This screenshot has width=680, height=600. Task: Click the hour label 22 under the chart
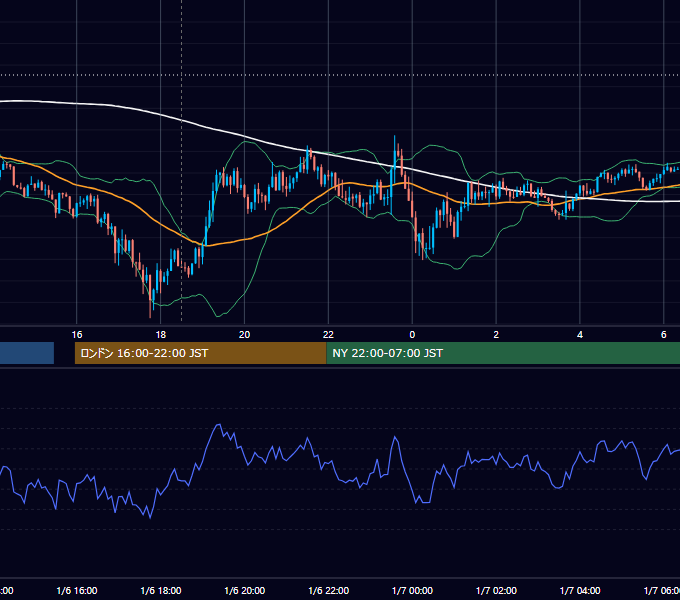pos(328,335)
